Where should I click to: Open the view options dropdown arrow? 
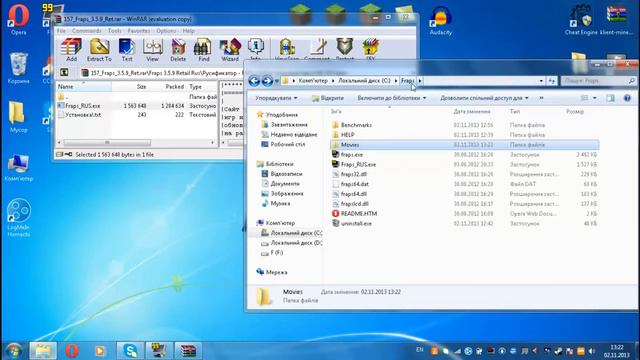coord(595,98)
